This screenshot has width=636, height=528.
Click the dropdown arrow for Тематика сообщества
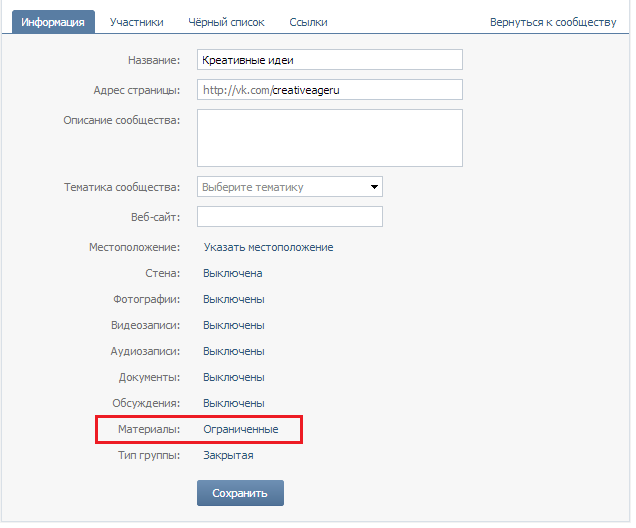tap(374, 187)
